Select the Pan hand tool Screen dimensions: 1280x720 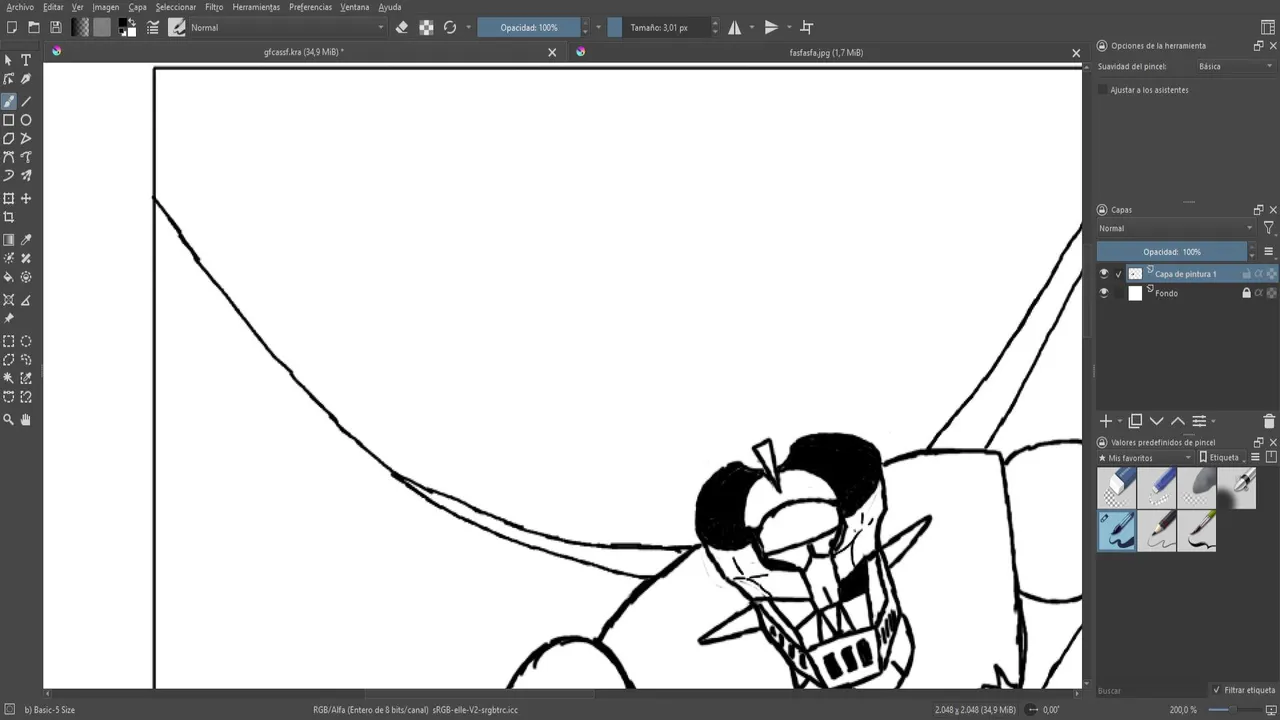pos(26,420)
